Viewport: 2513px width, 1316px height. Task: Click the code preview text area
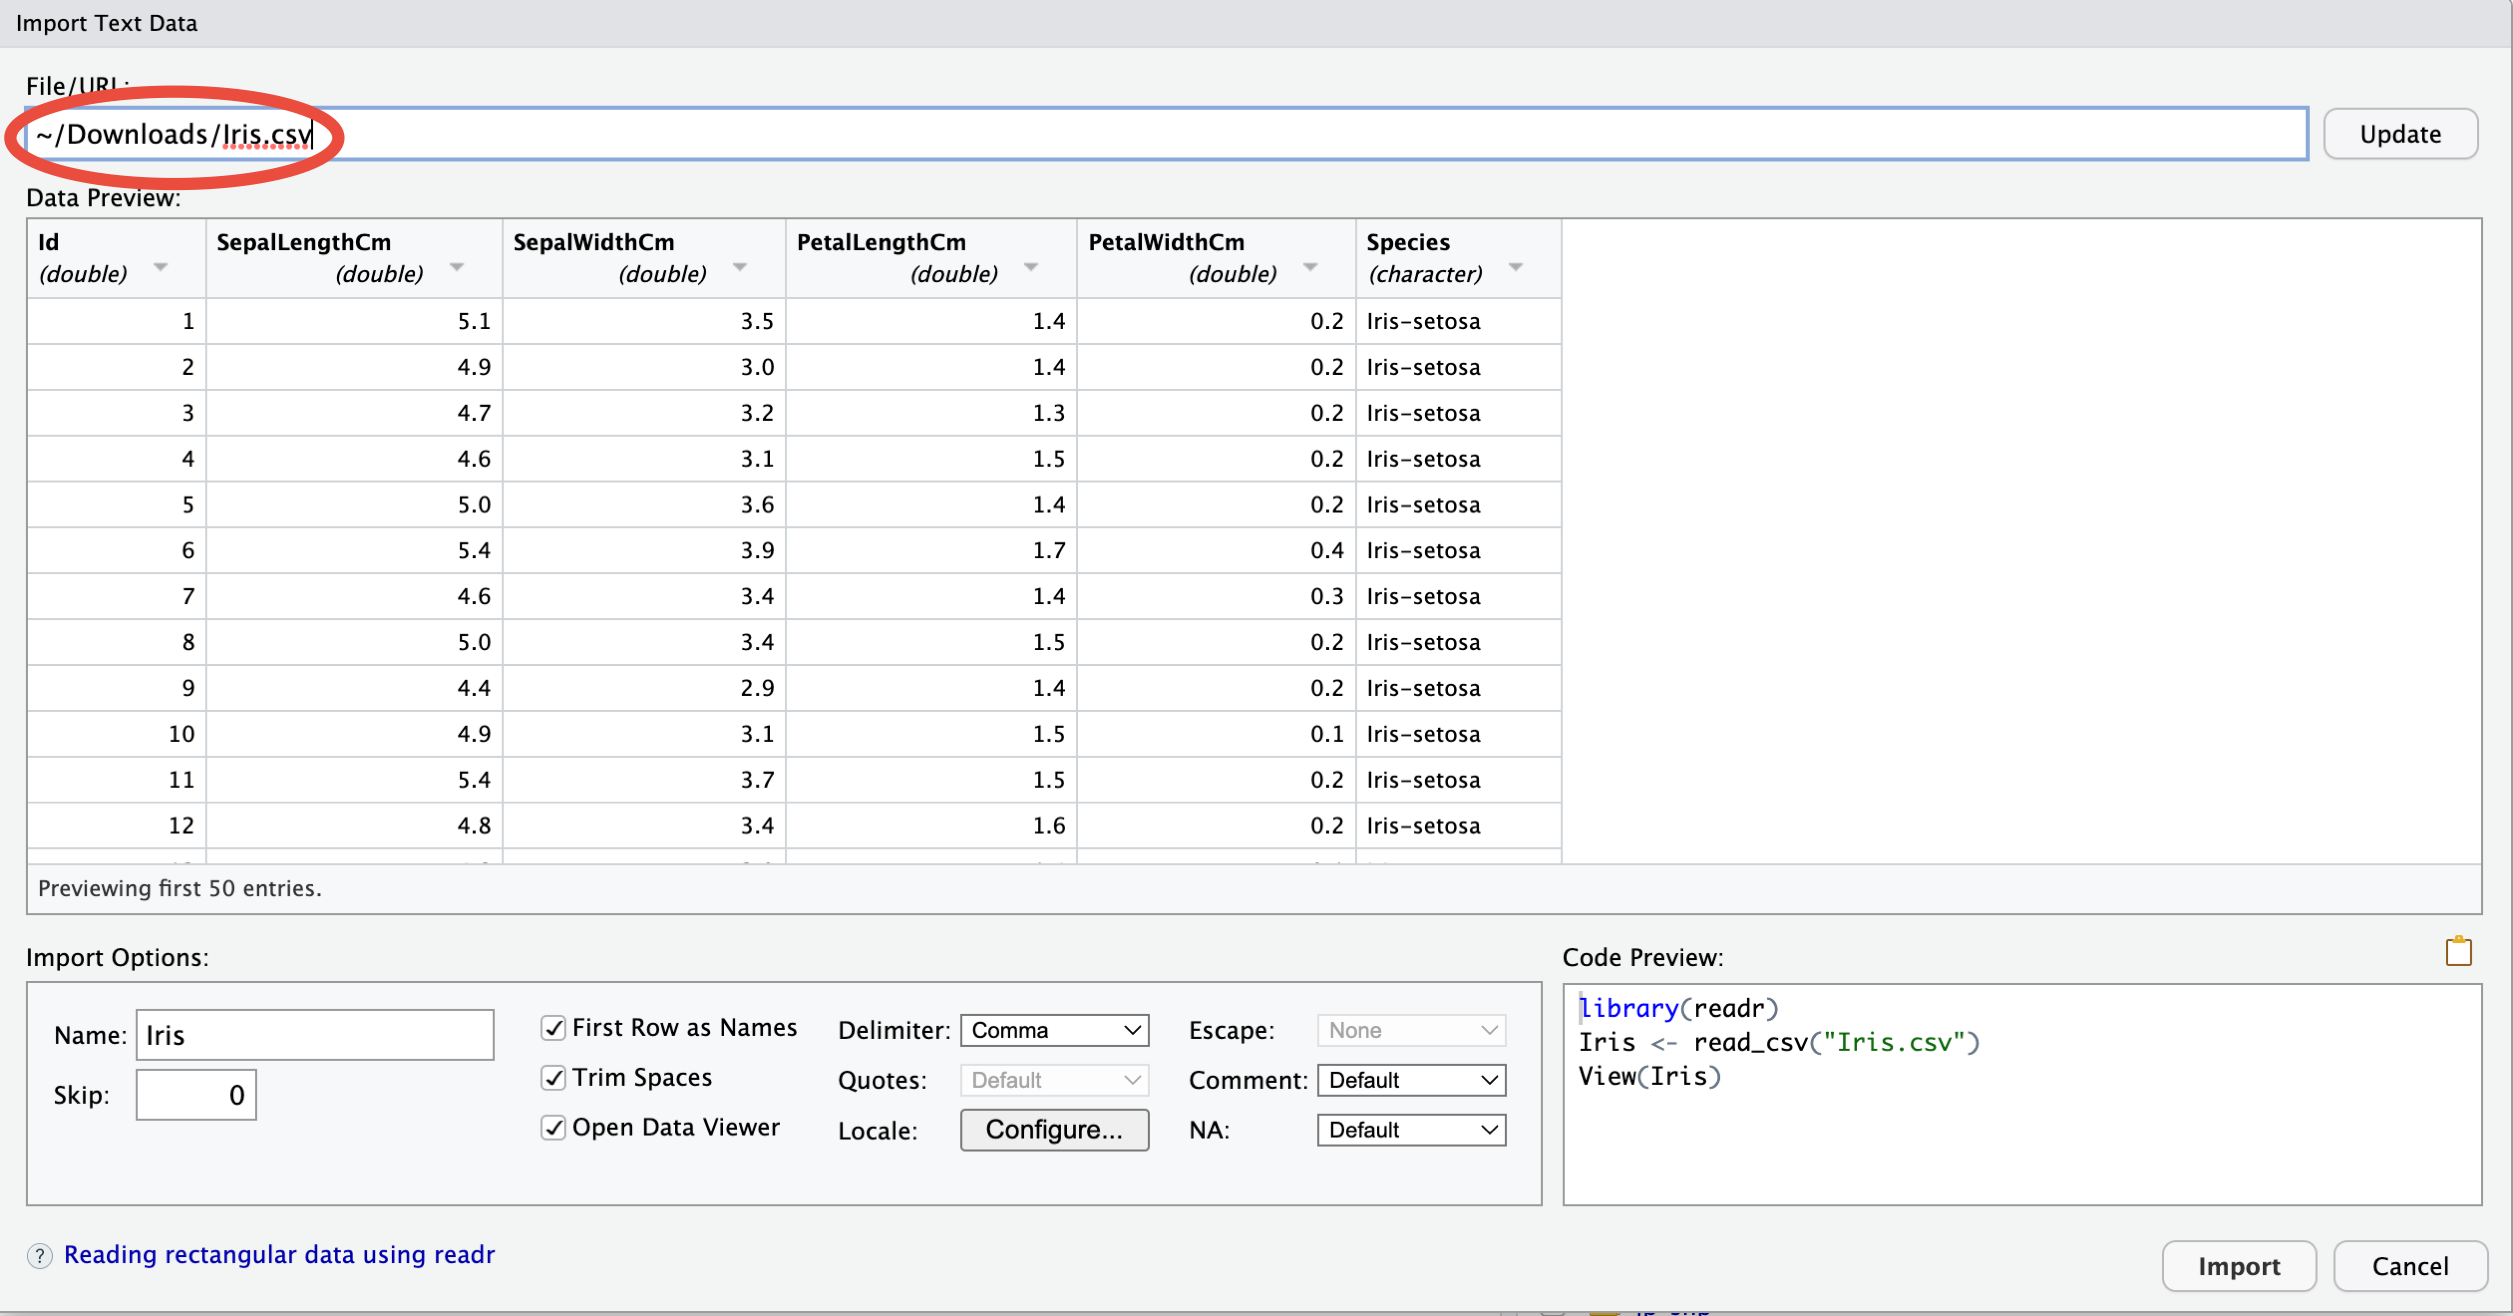coord(2022,1095)
